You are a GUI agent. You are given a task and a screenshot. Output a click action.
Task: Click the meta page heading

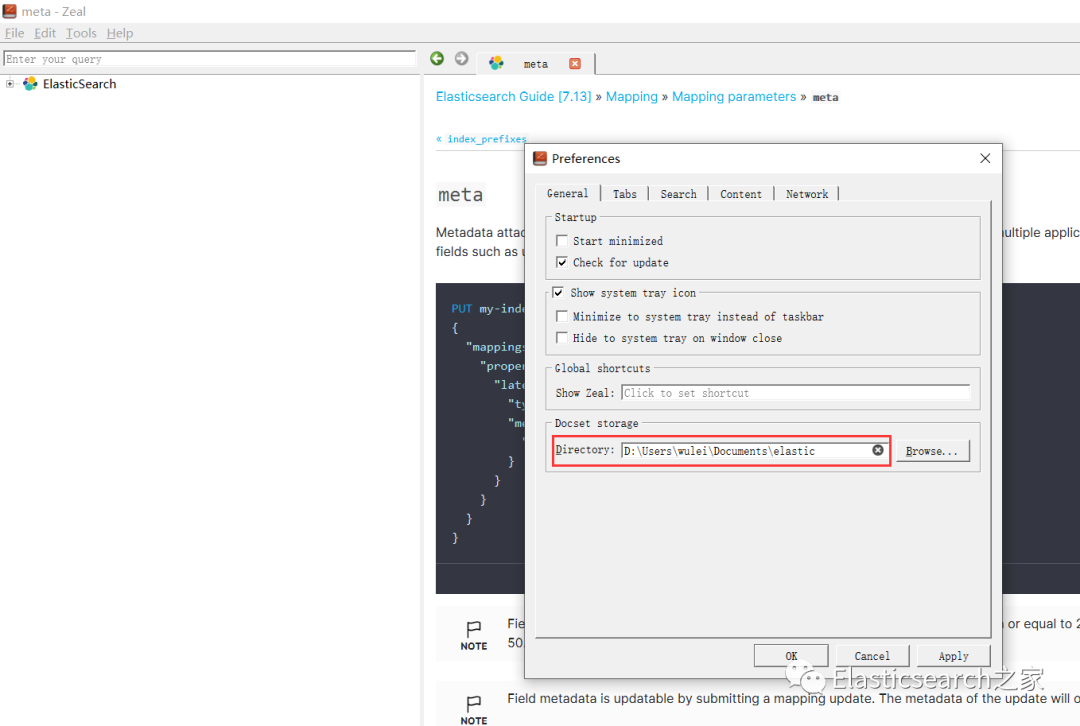(460, 195)
